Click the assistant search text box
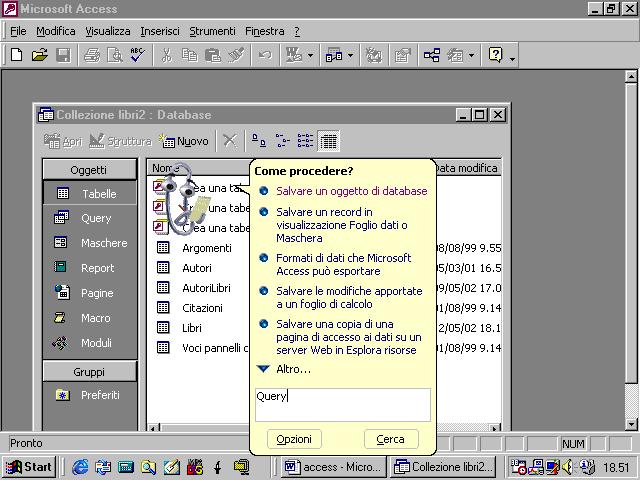 tap(343, 404)
